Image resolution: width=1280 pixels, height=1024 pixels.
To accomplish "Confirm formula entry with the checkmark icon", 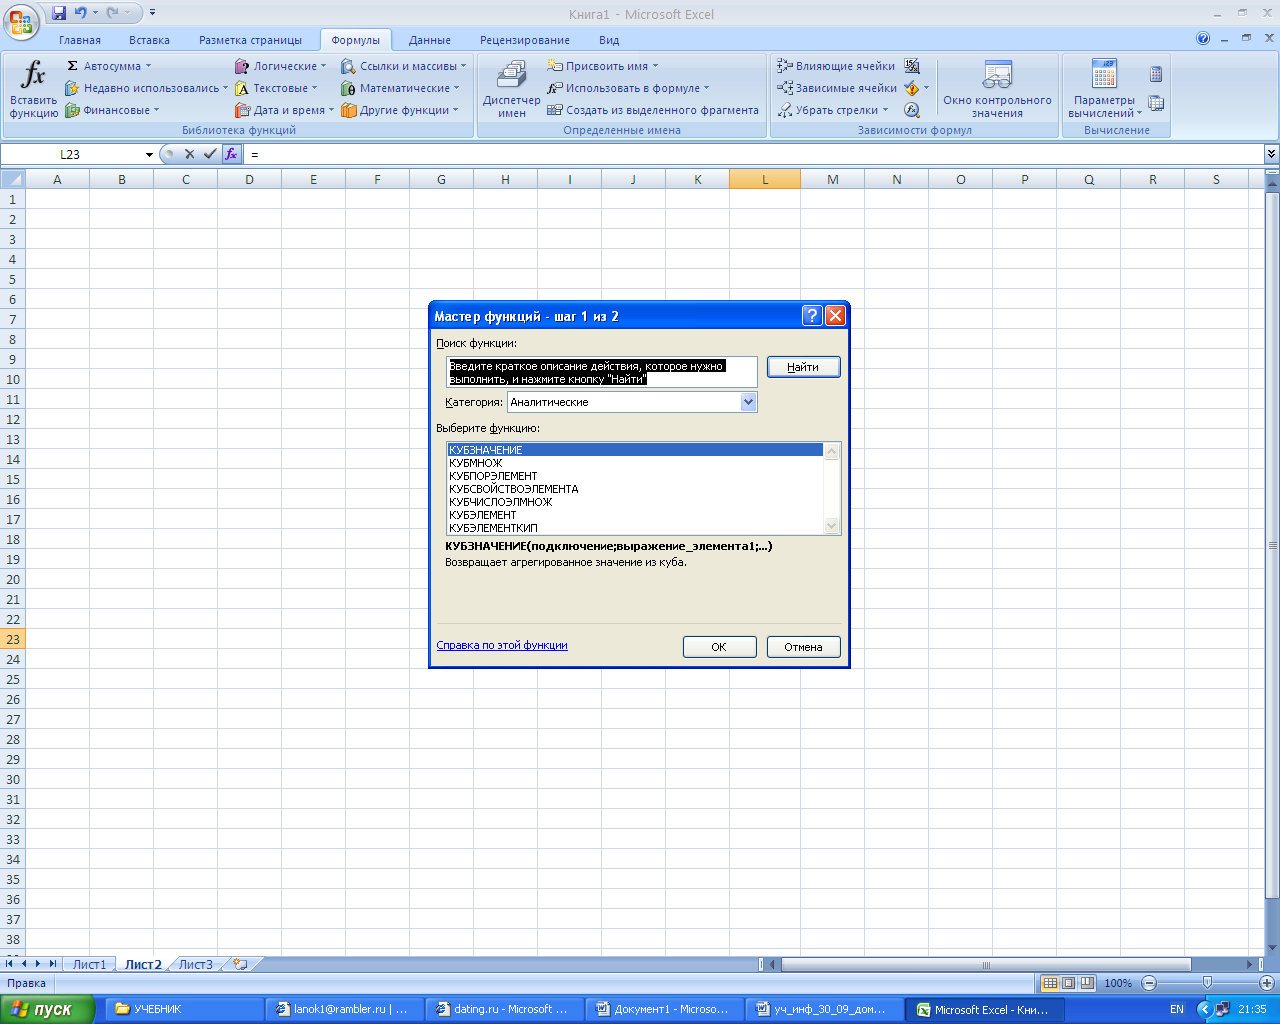I will click(210, 154).
